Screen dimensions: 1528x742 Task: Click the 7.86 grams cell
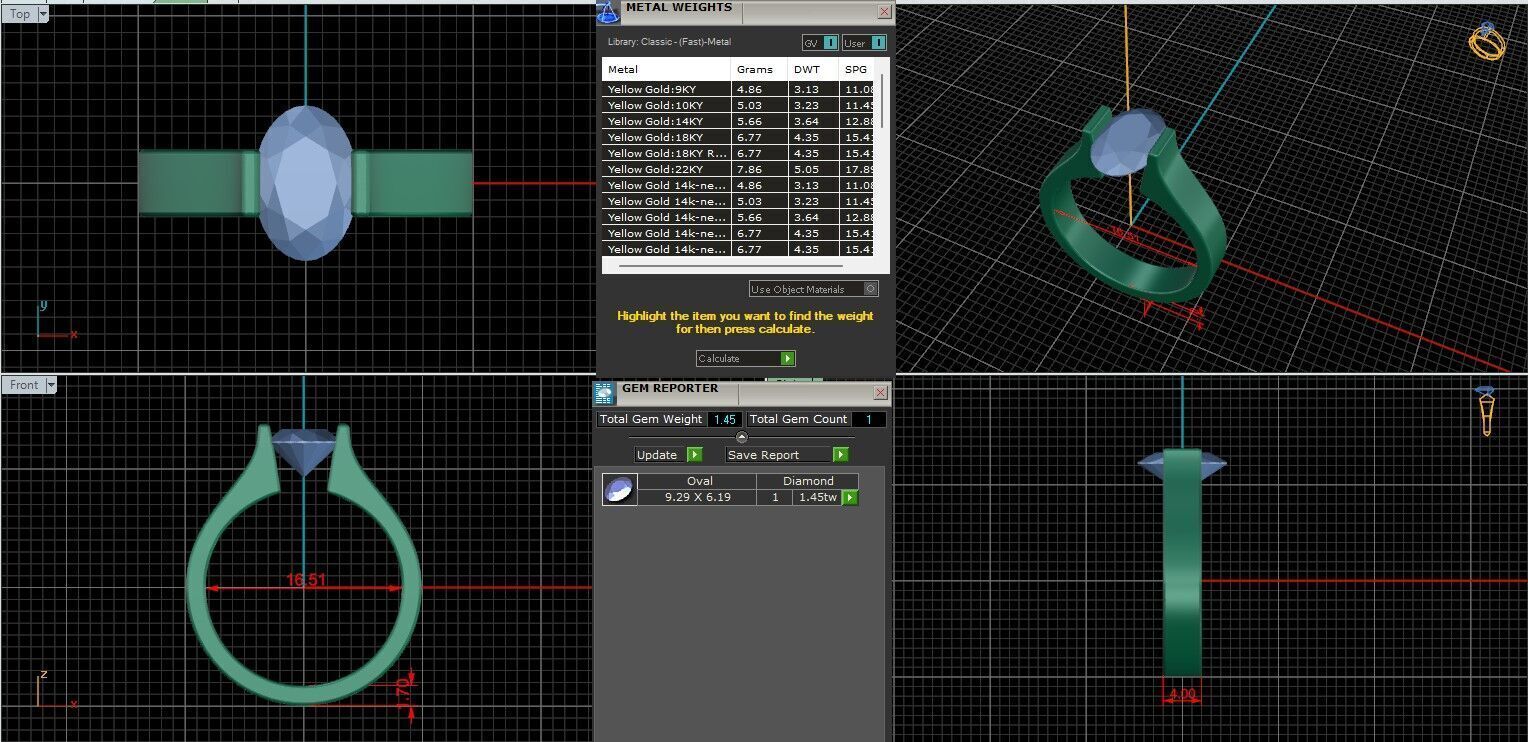point(759,169)
